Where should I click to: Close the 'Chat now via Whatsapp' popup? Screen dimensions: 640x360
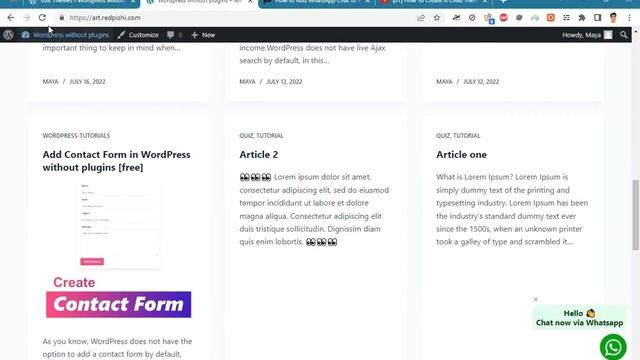[x=535, y=299]
